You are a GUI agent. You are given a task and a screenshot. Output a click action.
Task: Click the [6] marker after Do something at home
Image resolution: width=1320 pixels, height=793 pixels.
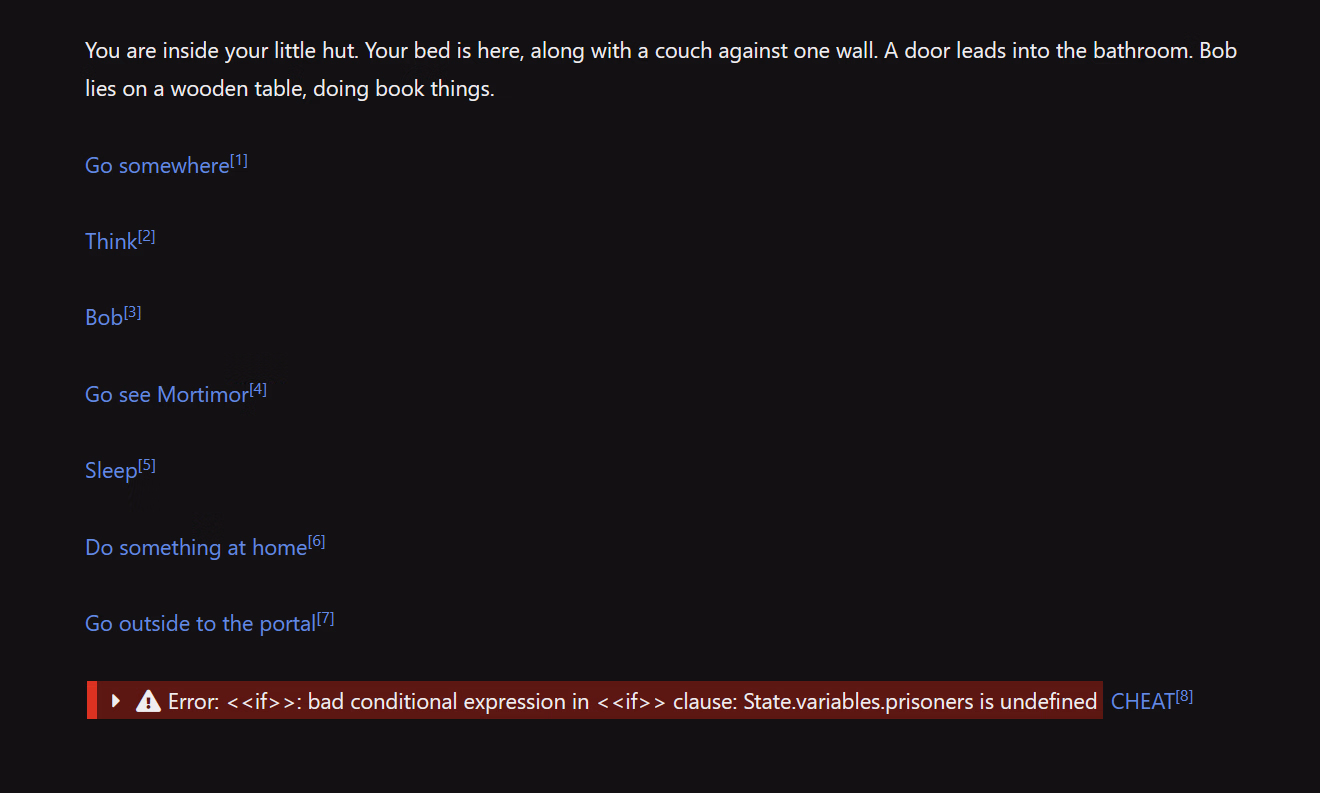(x=317, y=542)
